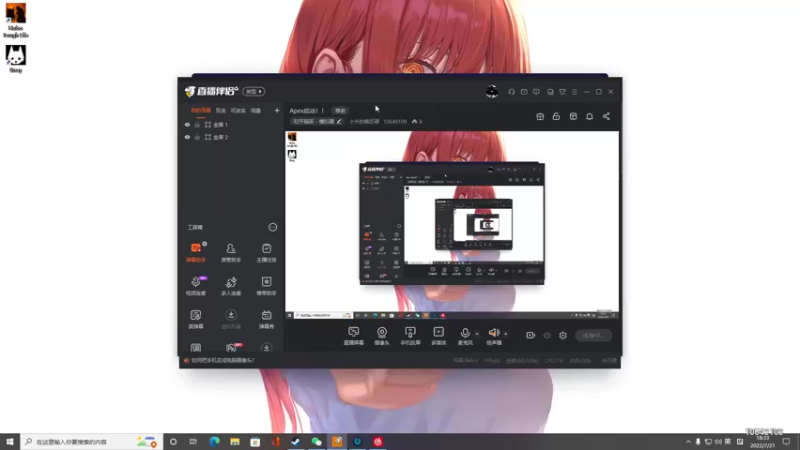Show hidden system tray icons

(x=688, y=441)
